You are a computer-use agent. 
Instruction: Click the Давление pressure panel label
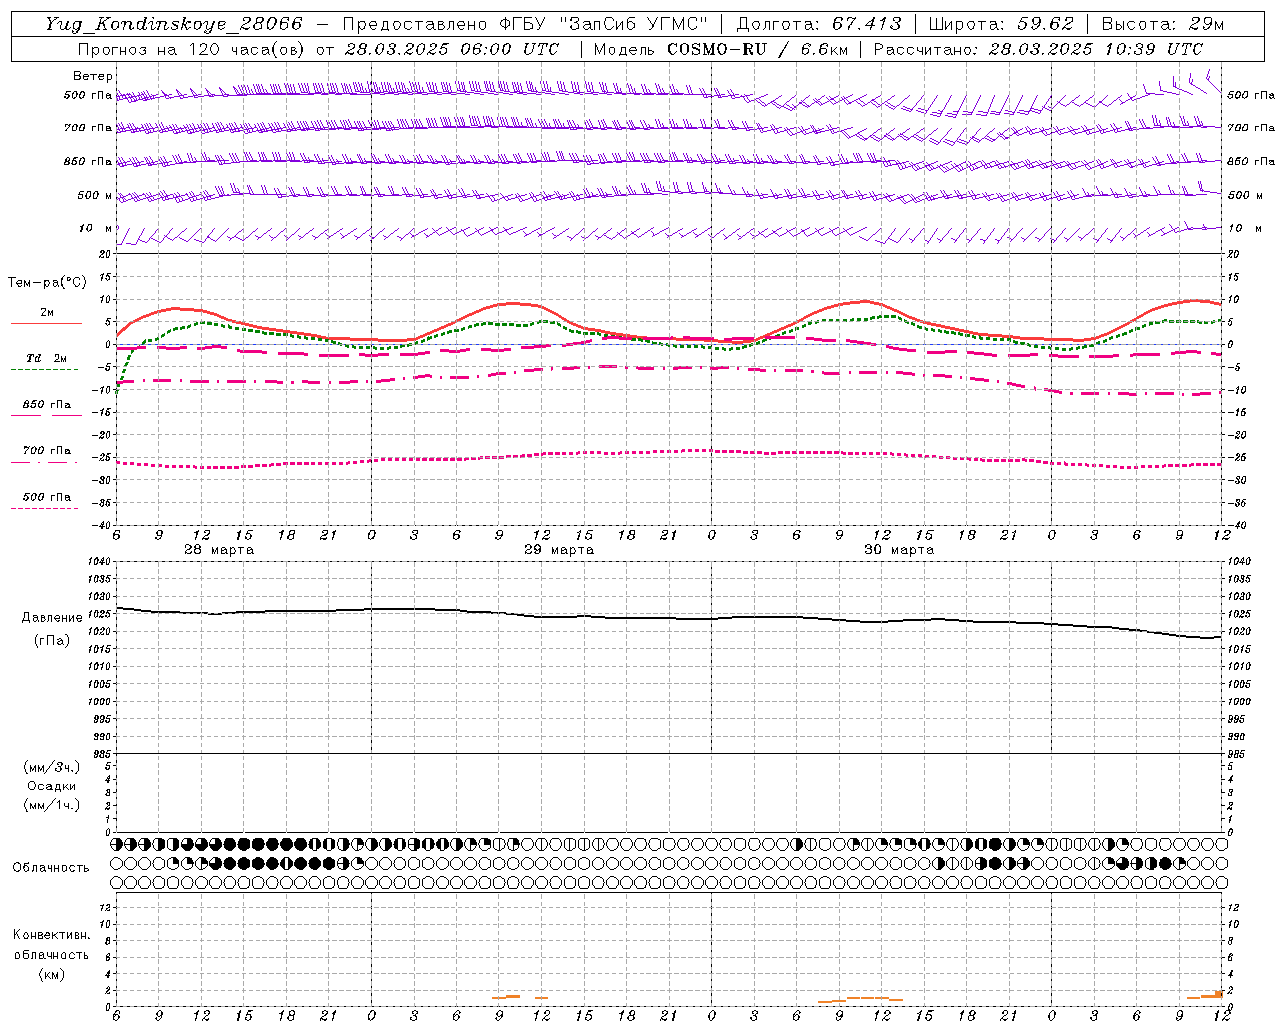(52, 618)
